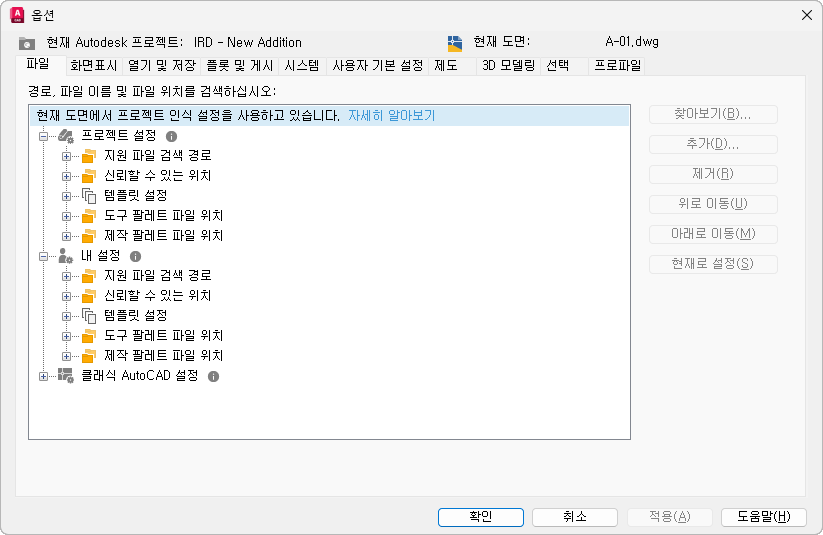The image size is (823, 535).
Task: Click template icon of 템플릿 설정 under 프로젝트 설정
Action: [89, 196]
